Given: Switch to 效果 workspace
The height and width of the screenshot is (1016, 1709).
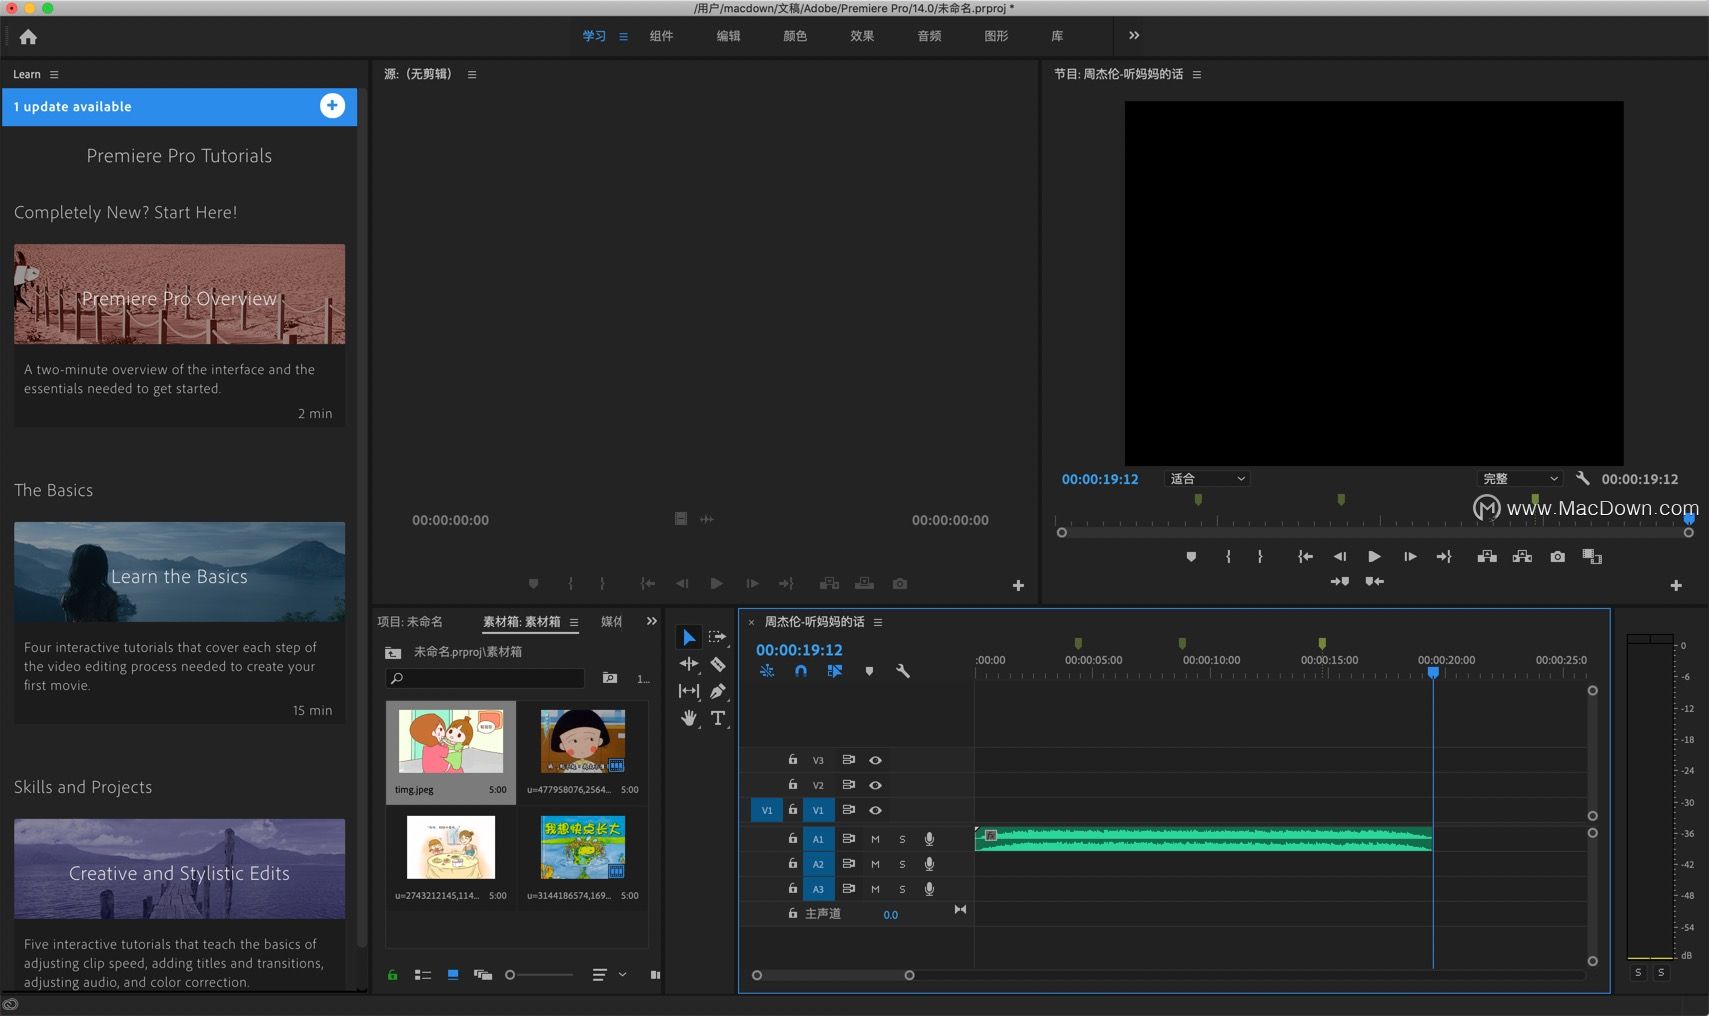Looking at the screenshot, I should 862,36.
